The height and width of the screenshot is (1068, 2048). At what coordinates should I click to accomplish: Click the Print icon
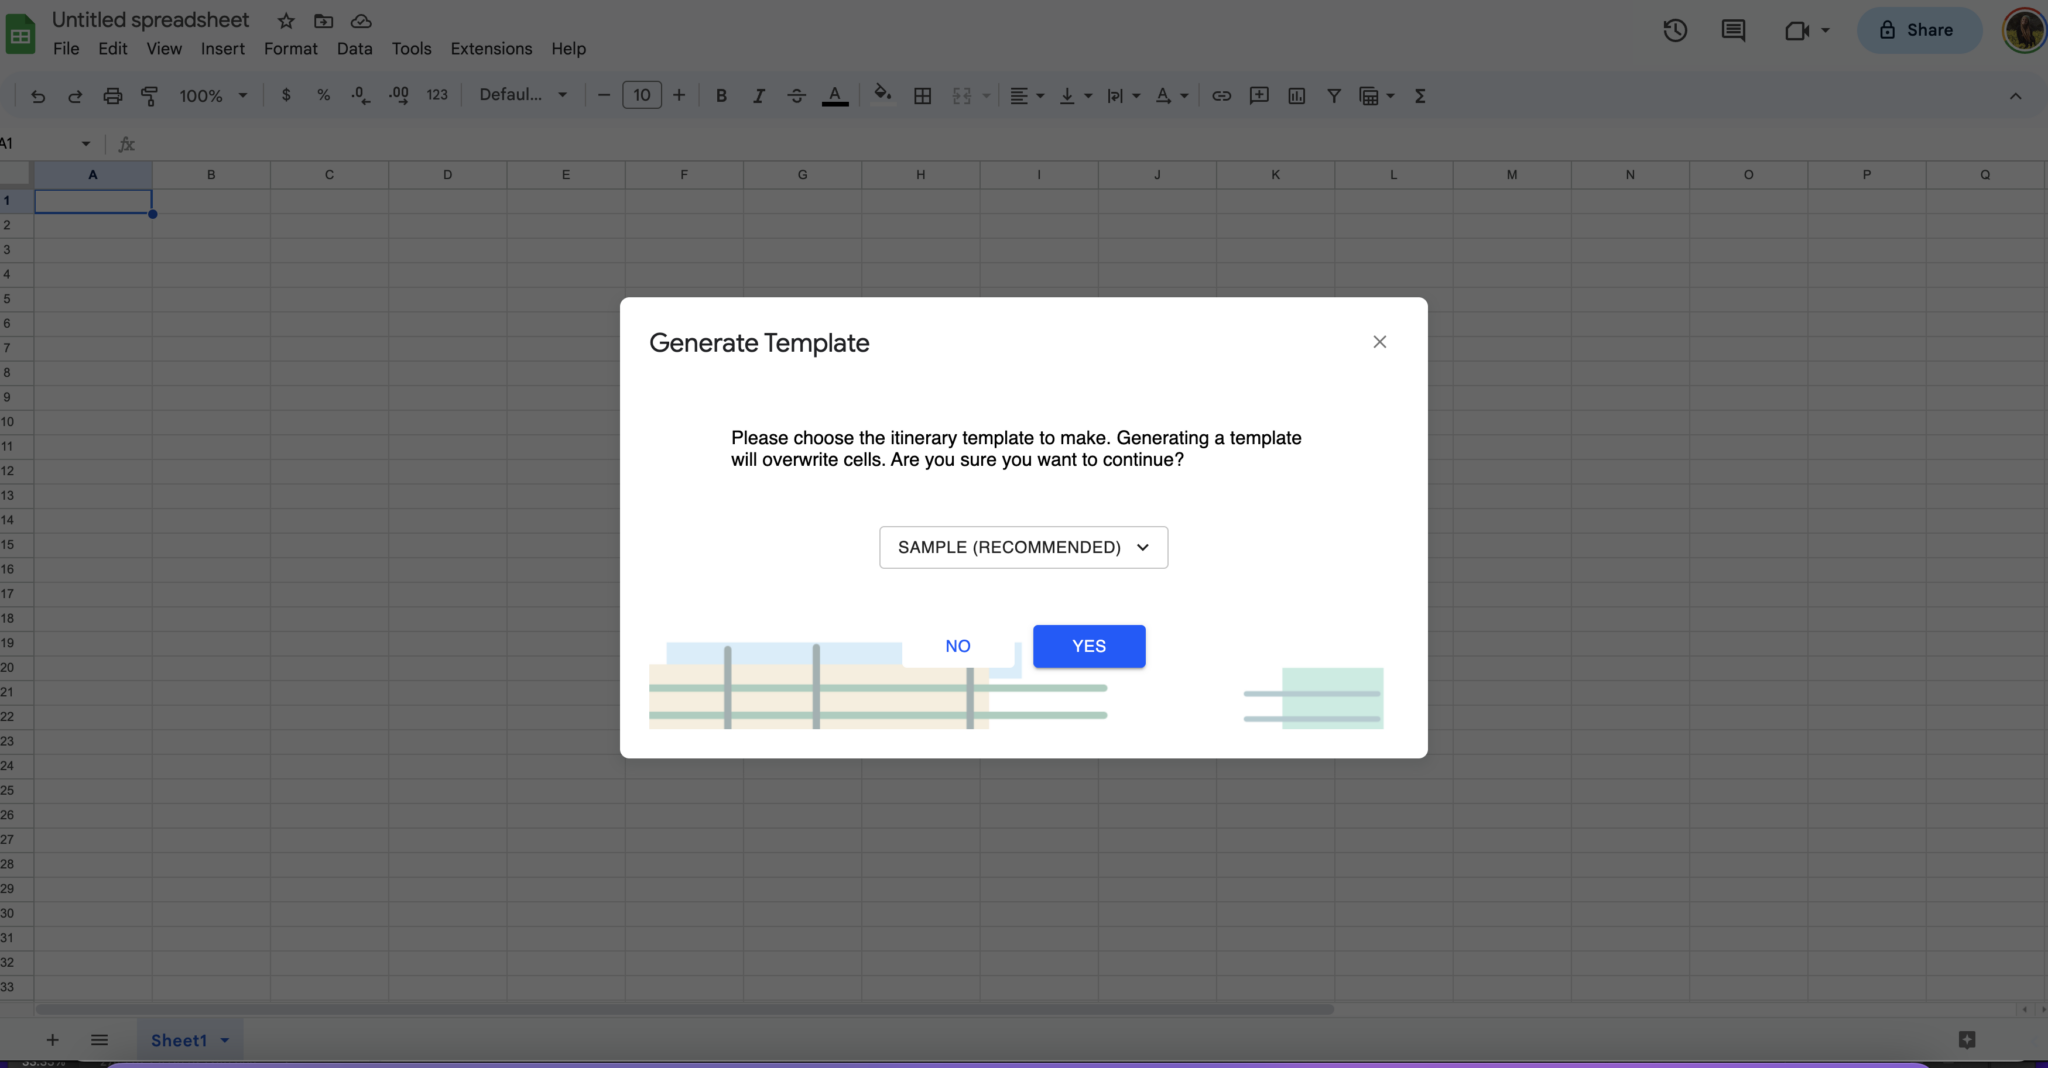112,96
